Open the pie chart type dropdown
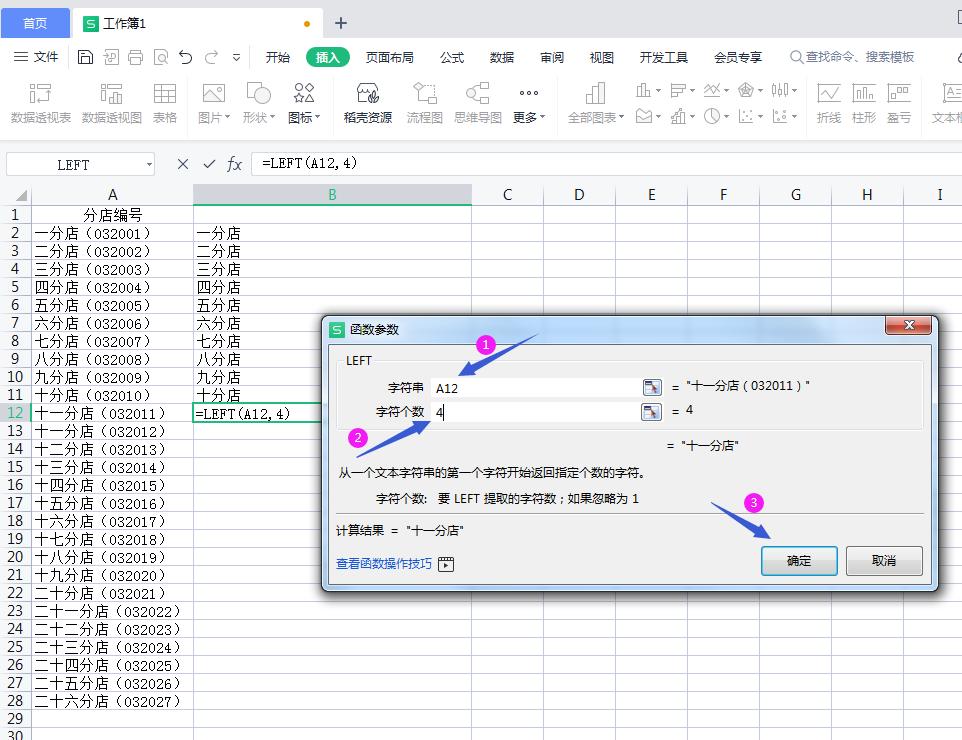This screenshot has height=740, width=962. tap(716, 116)
